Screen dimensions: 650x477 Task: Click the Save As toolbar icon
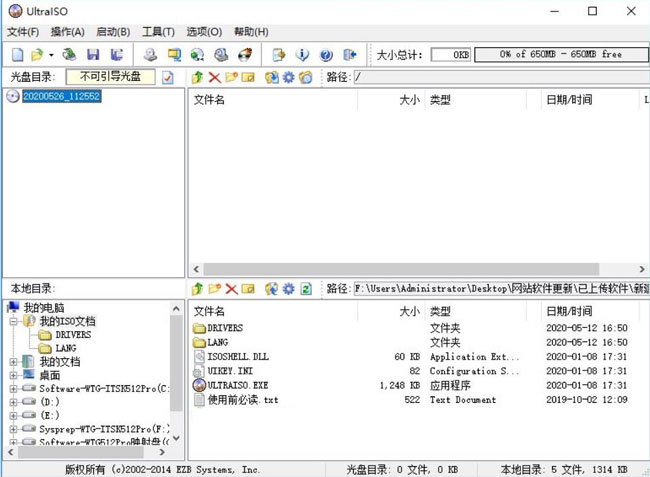click(117, 55)
